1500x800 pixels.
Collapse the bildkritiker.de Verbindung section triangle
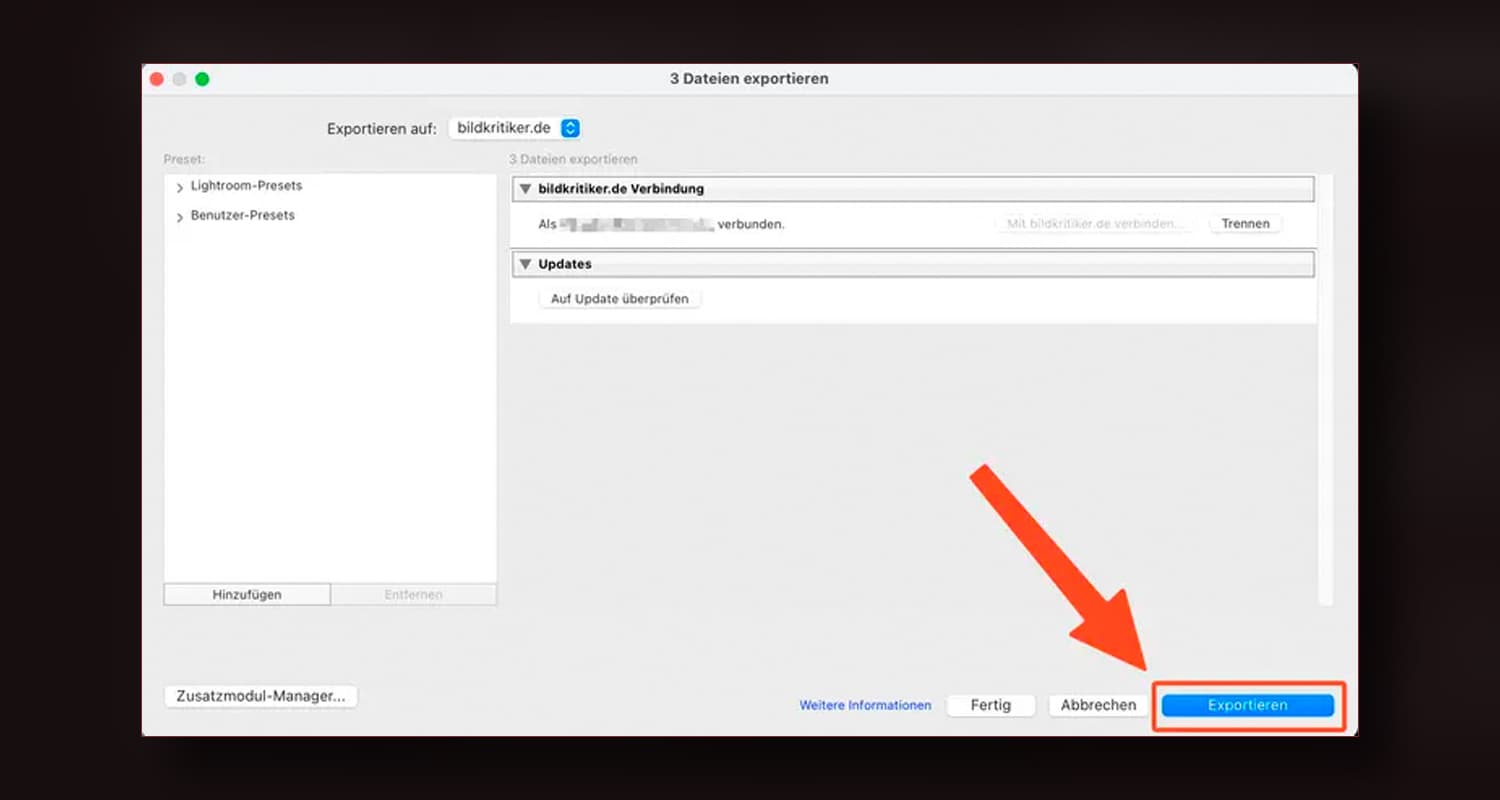coord(525,189)
